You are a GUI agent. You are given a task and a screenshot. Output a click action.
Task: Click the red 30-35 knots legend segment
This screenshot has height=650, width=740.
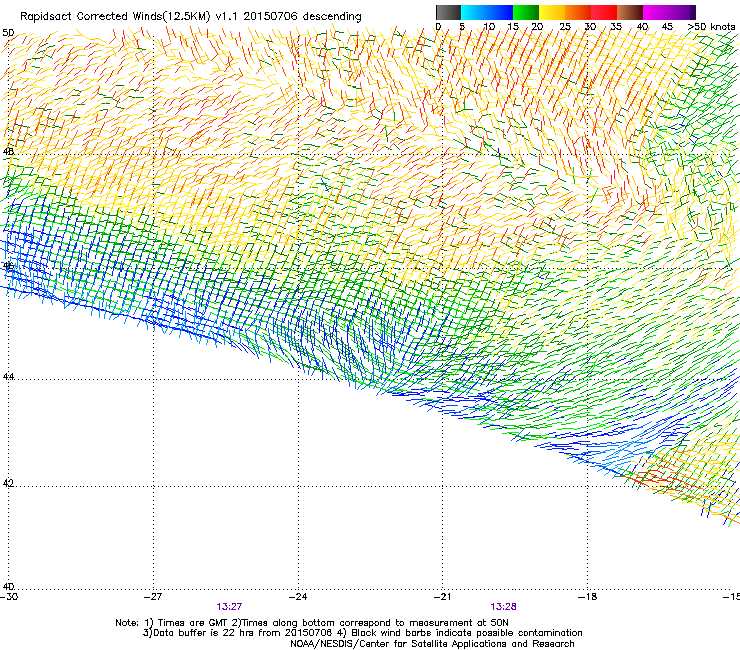click(604, 12)
